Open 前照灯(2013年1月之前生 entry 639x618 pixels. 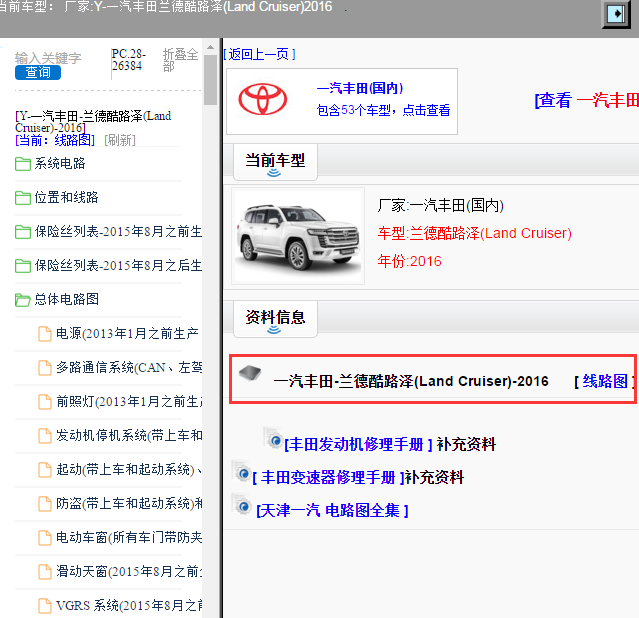(x=129, y=402)
